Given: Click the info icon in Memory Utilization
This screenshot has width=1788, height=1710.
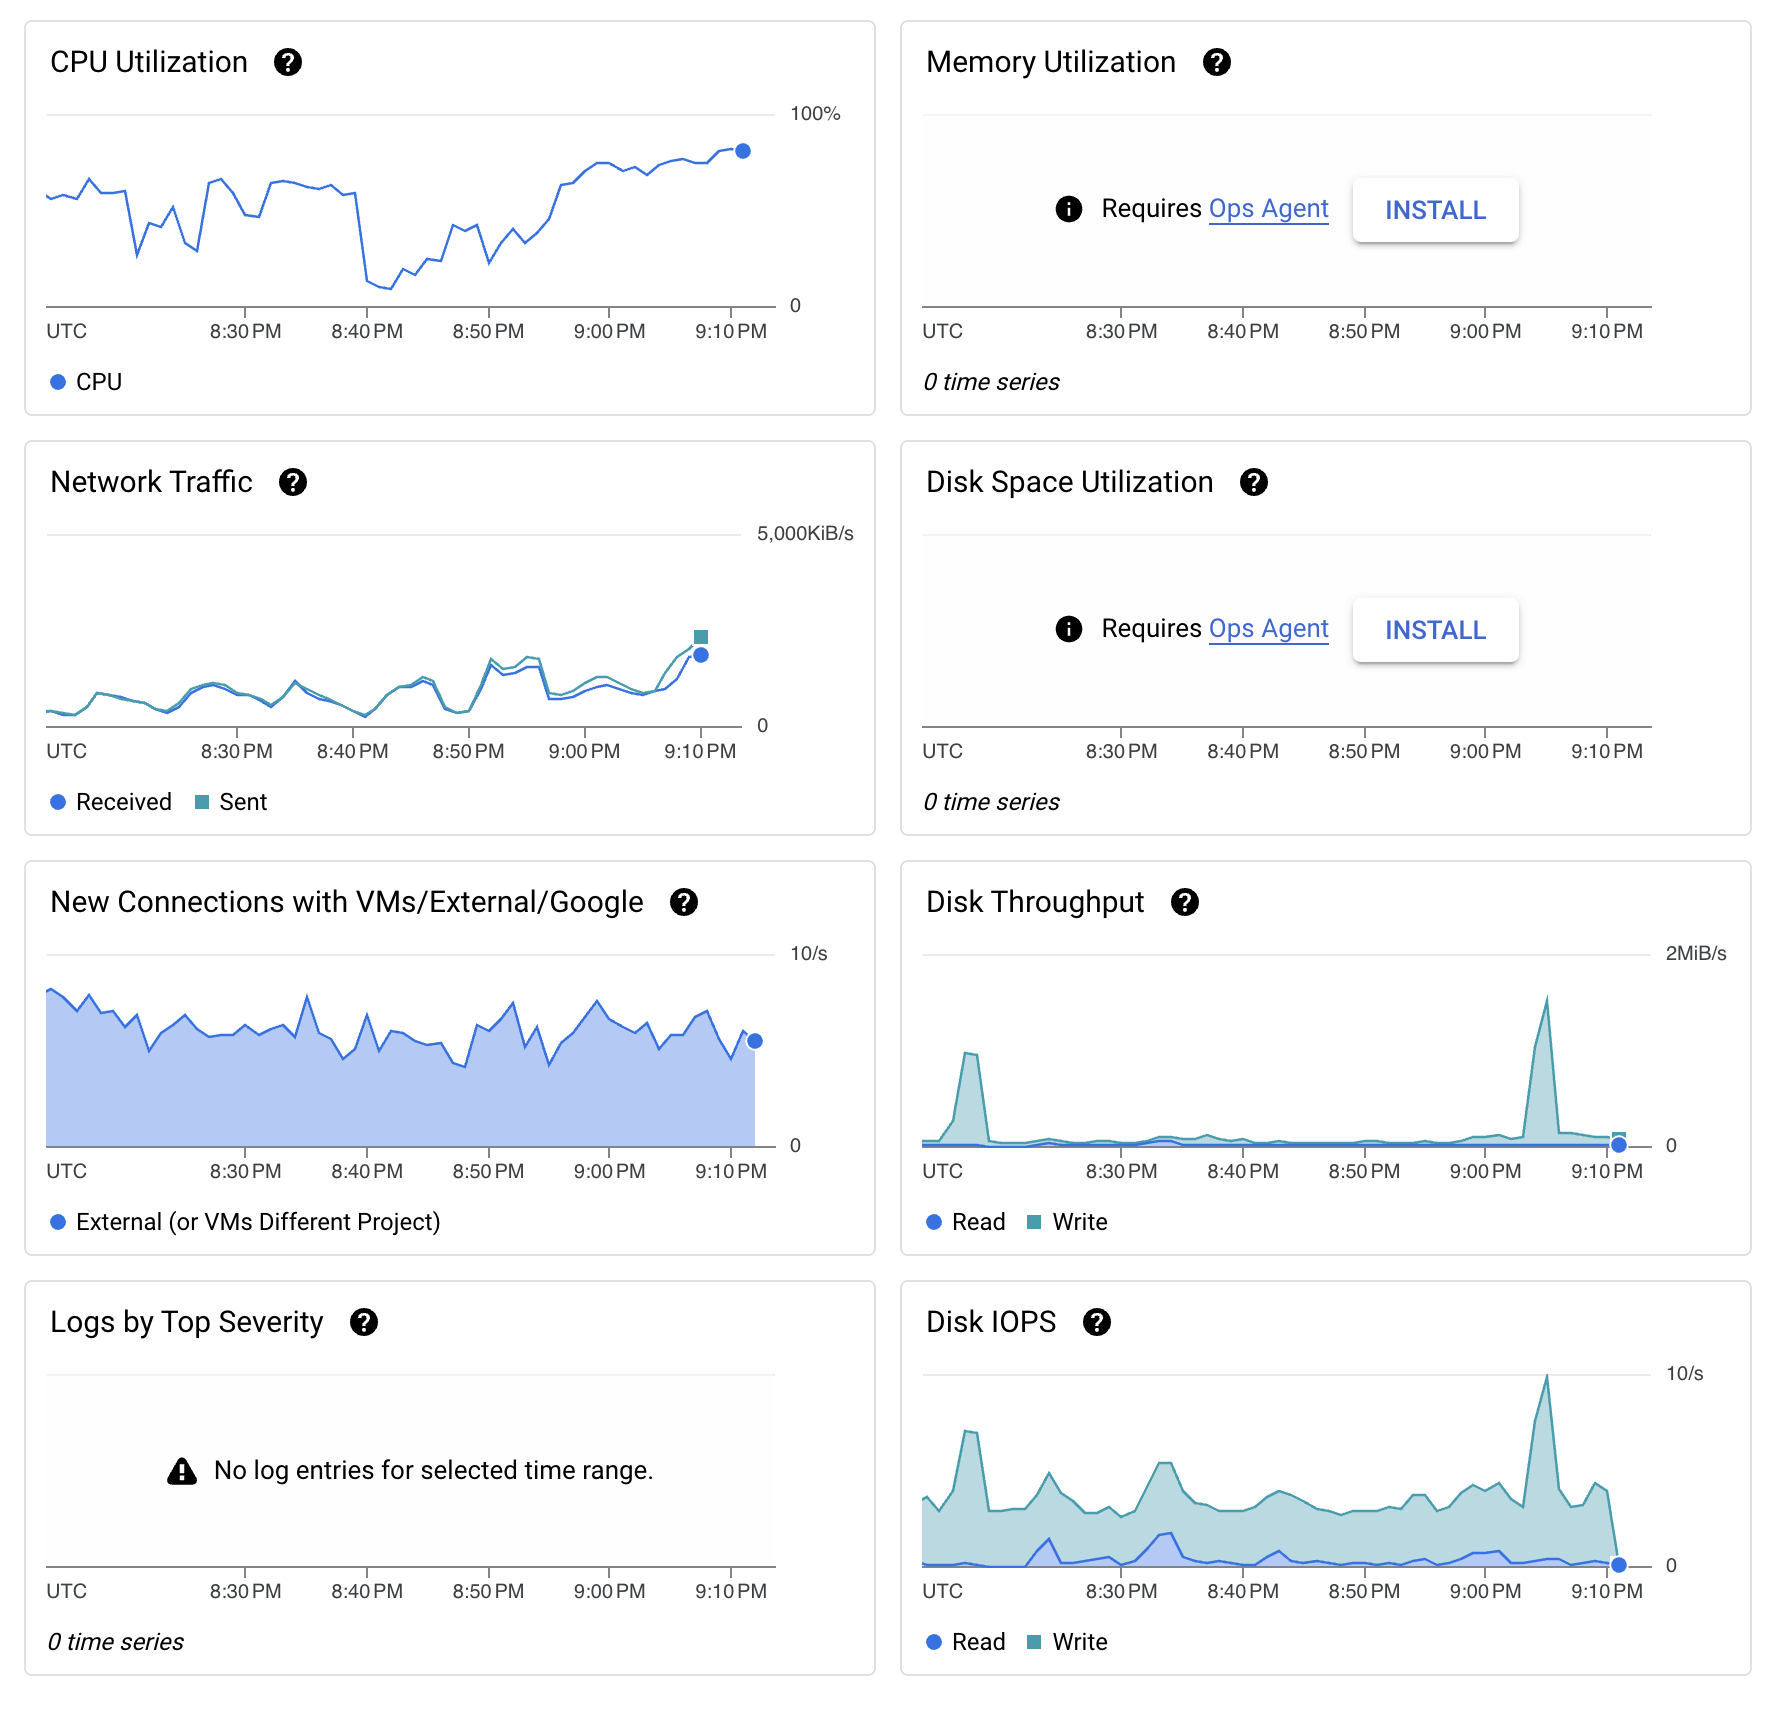Looking at the screenshot, I should (x=1068, y=209).
